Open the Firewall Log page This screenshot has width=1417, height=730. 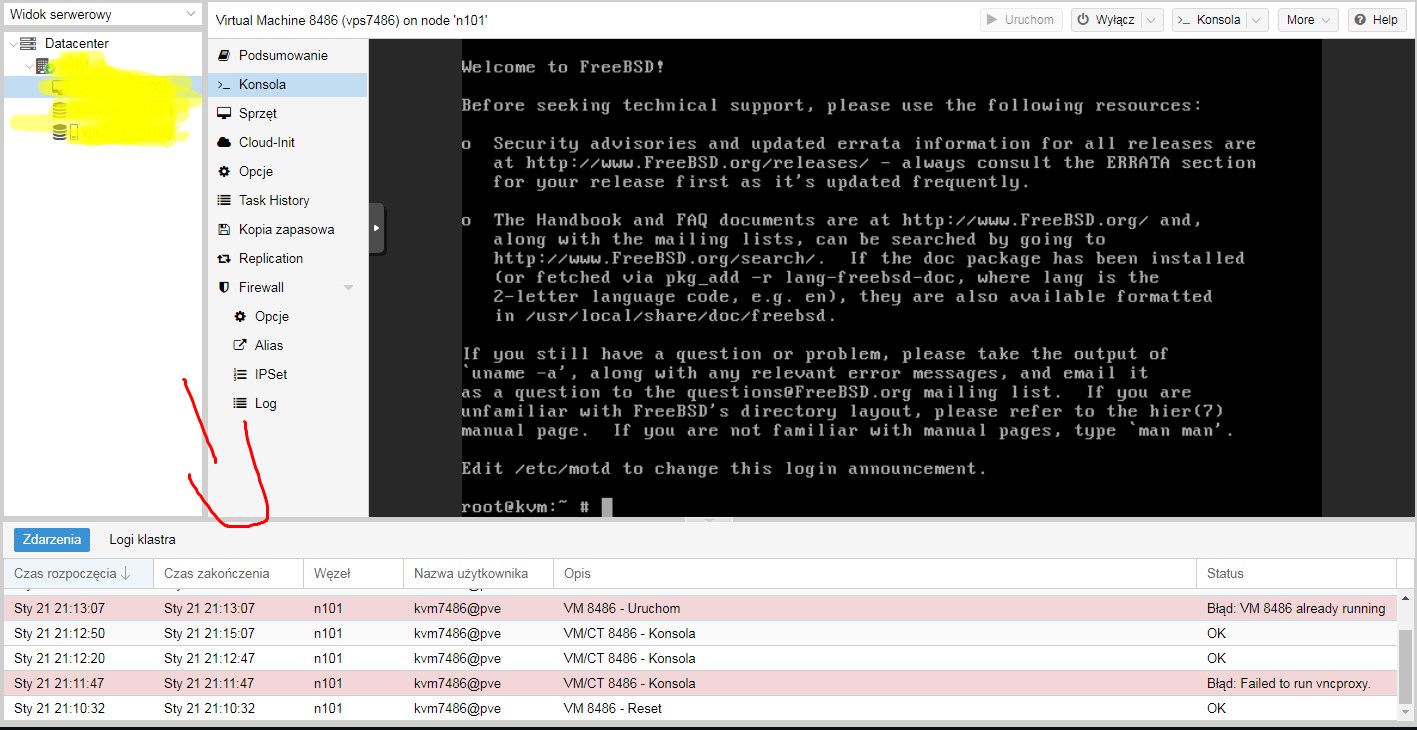pos(265,404)
